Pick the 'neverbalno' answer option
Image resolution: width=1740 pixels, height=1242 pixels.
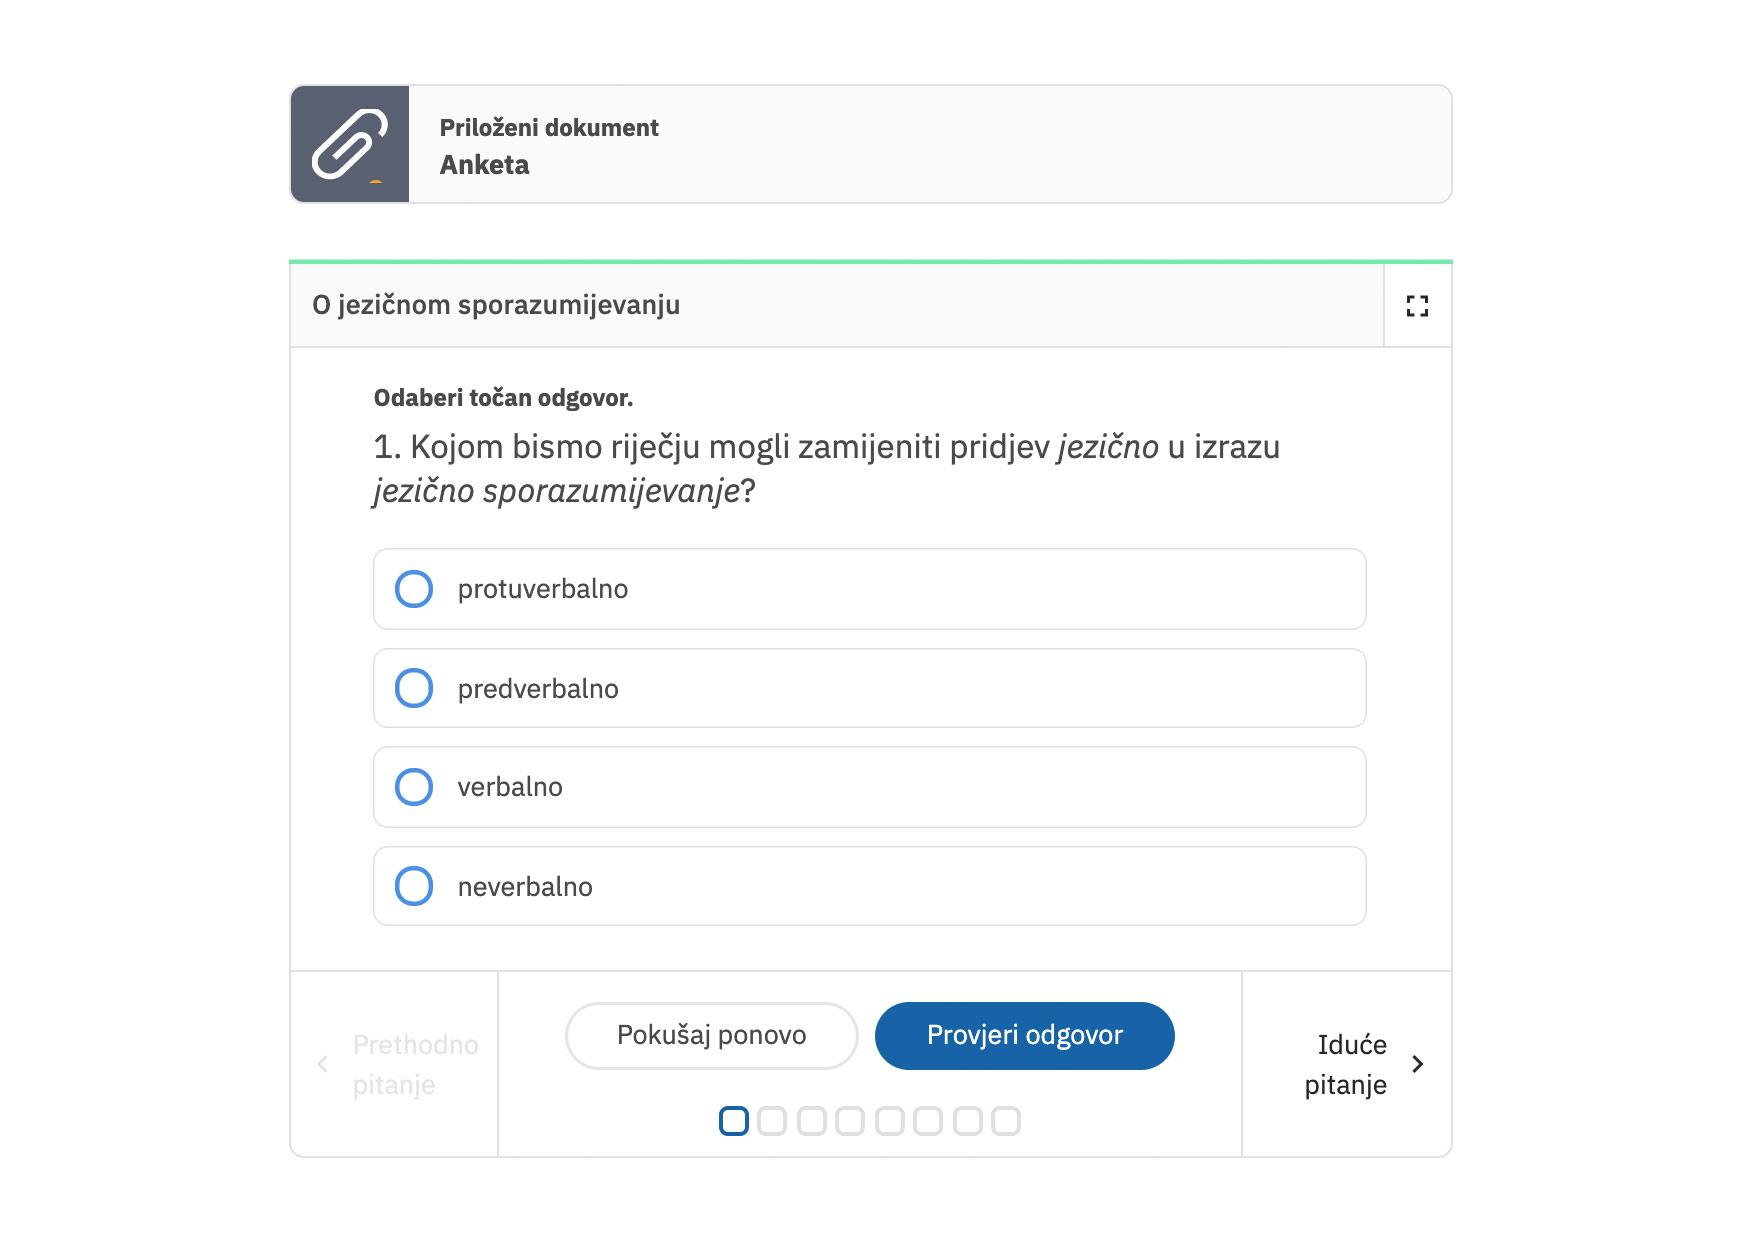pyautogui.click(x=414, y=886)
